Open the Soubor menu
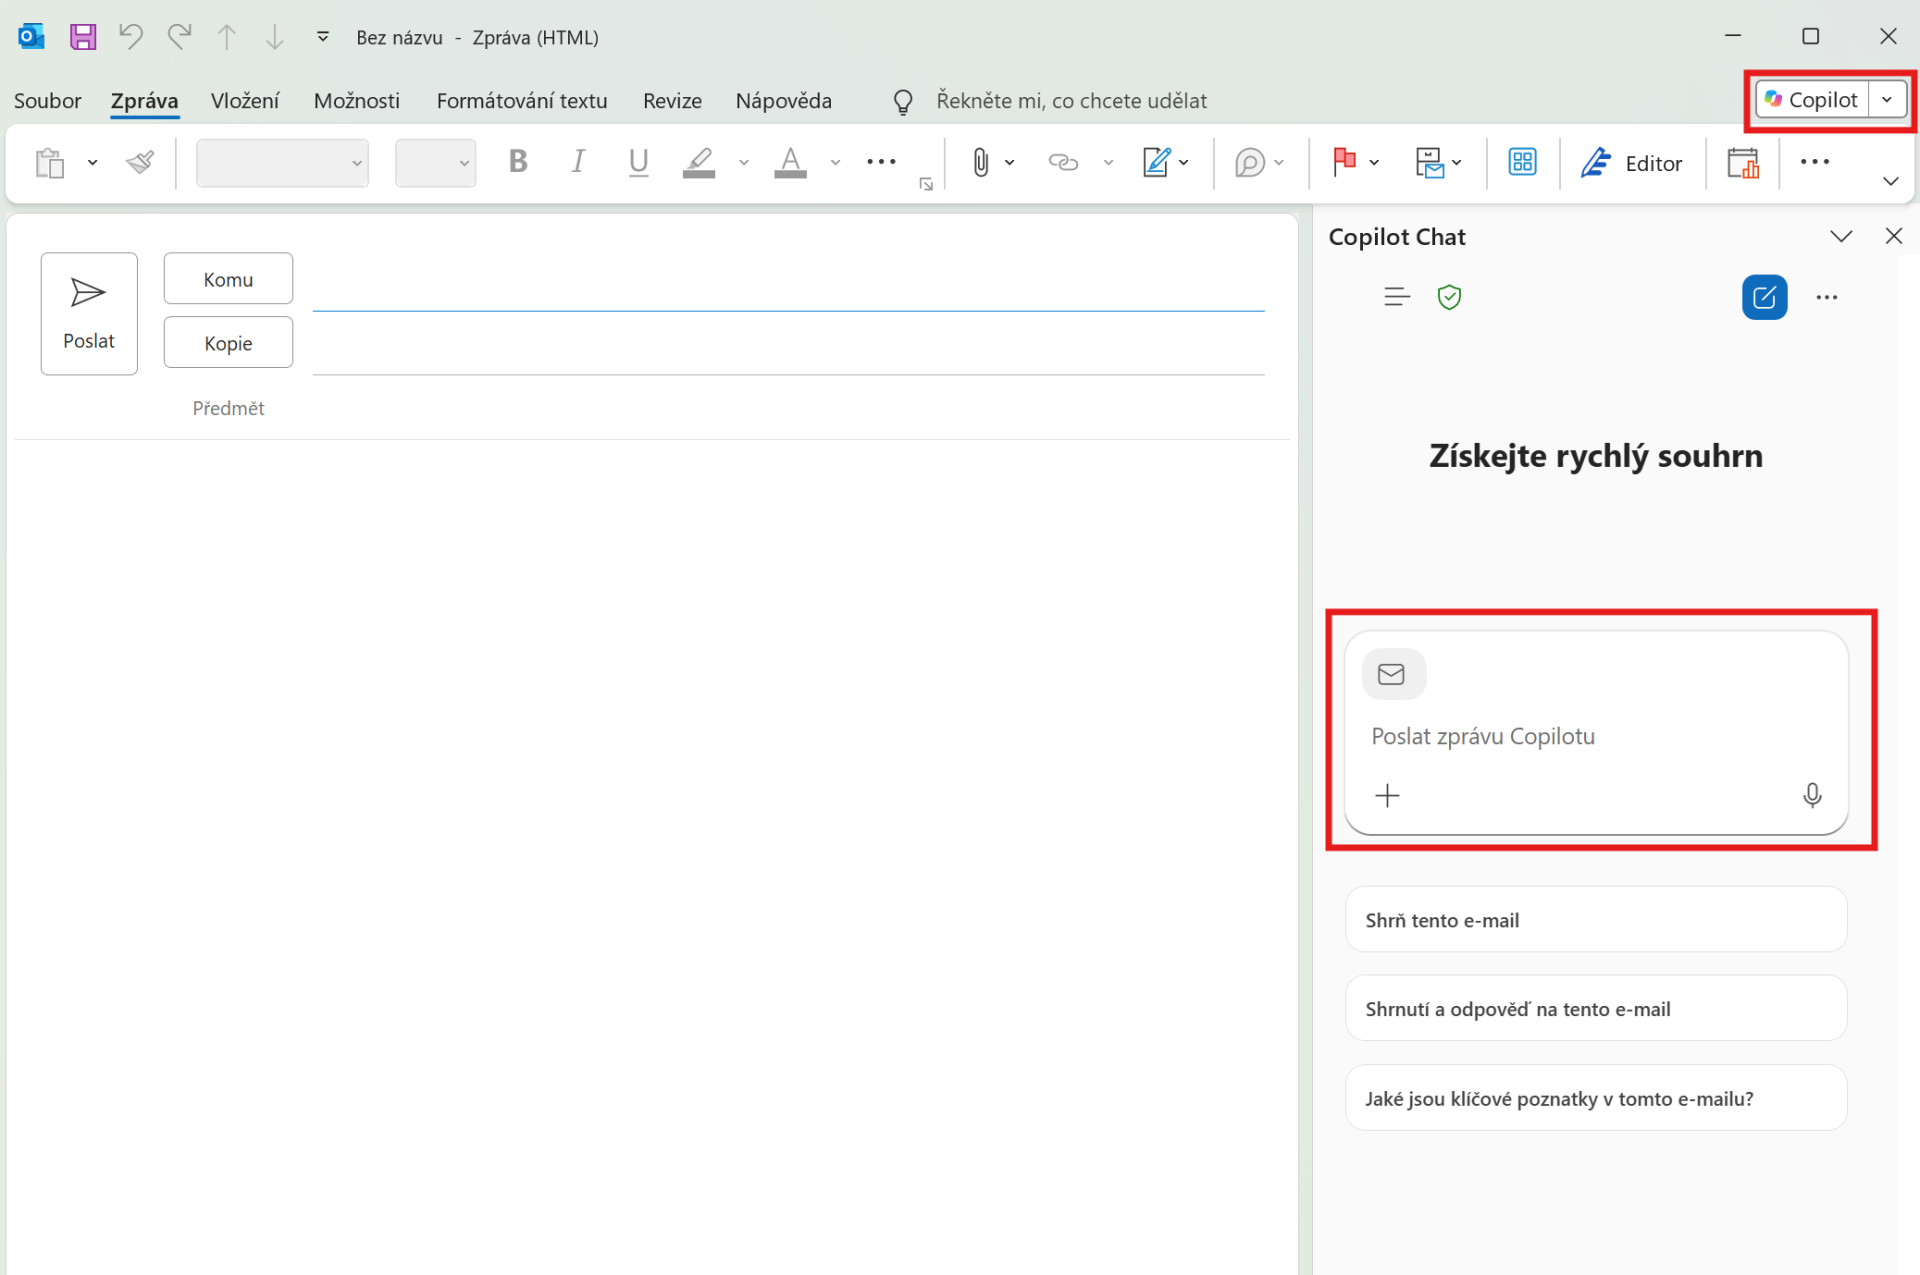Image resolution: width=1920 pixels, height=1275 pixels. [47, 100]
